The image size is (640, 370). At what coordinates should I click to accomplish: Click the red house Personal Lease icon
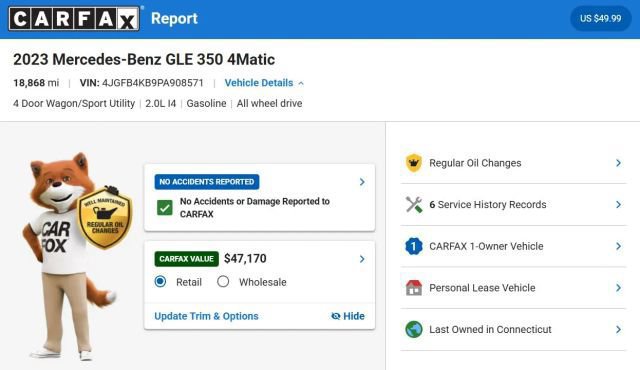[413, 288]
